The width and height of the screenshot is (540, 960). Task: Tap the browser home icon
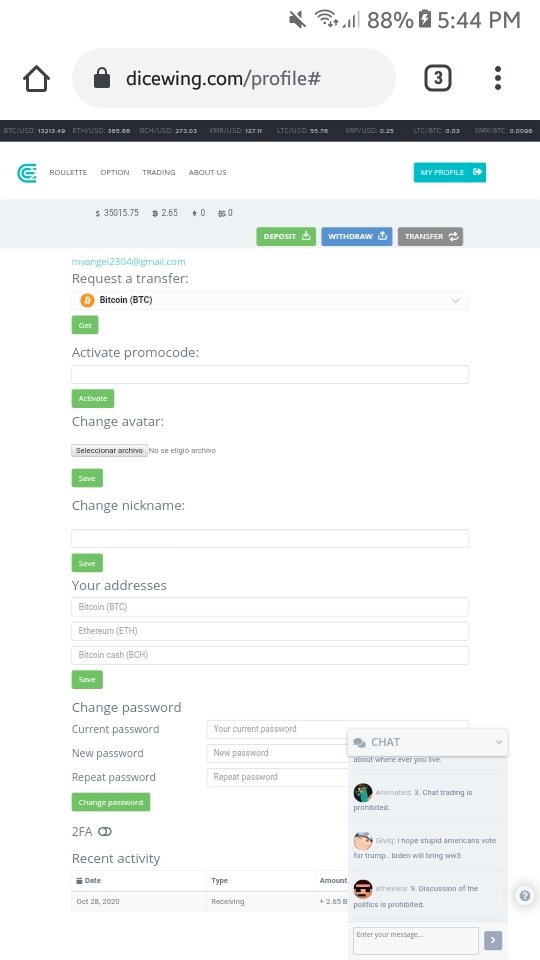click(36, 78)
